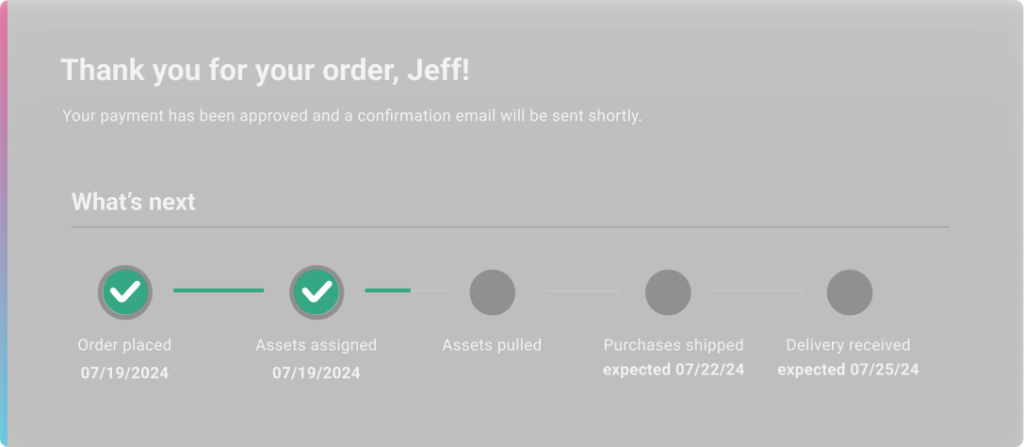Click the 07/19/2024 date under Assets assigned
Screen dimensions: 1024x447
tap(316, 372)
